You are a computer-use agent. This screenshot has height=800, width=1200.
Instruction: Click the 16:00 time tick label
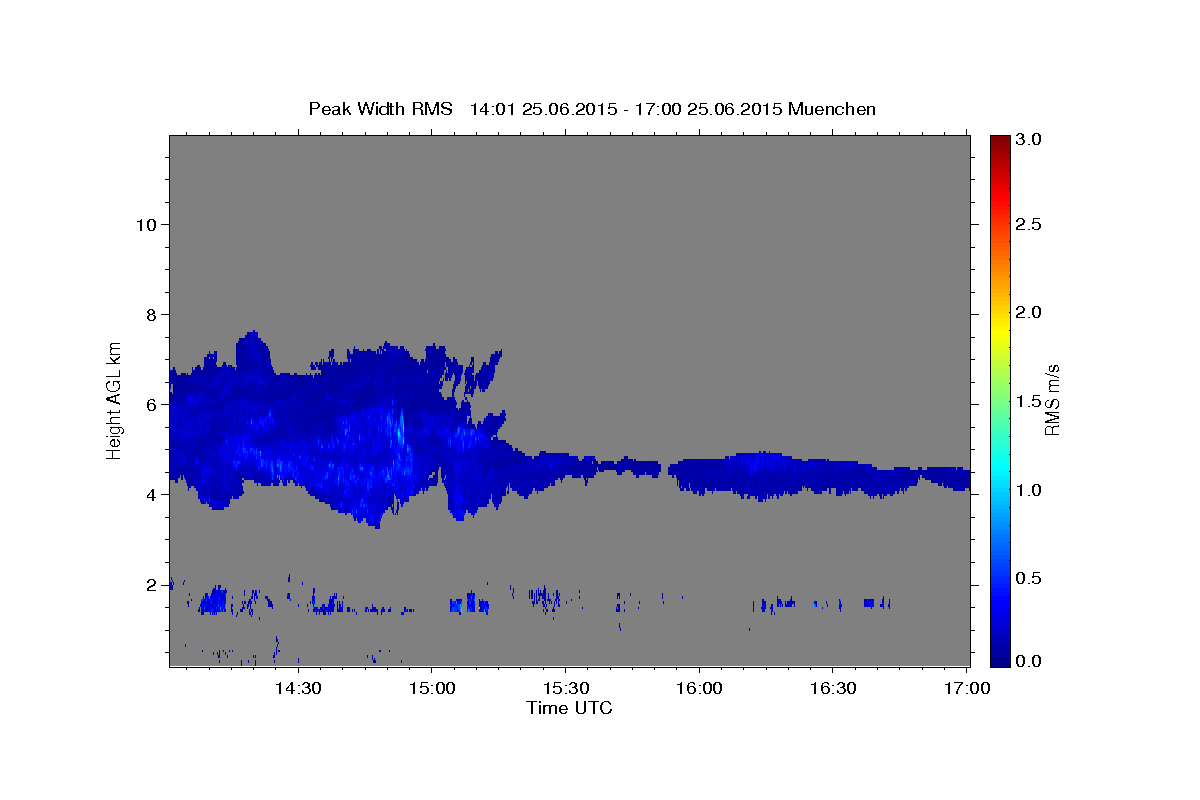pyautogui.click(x=699, y=689)
